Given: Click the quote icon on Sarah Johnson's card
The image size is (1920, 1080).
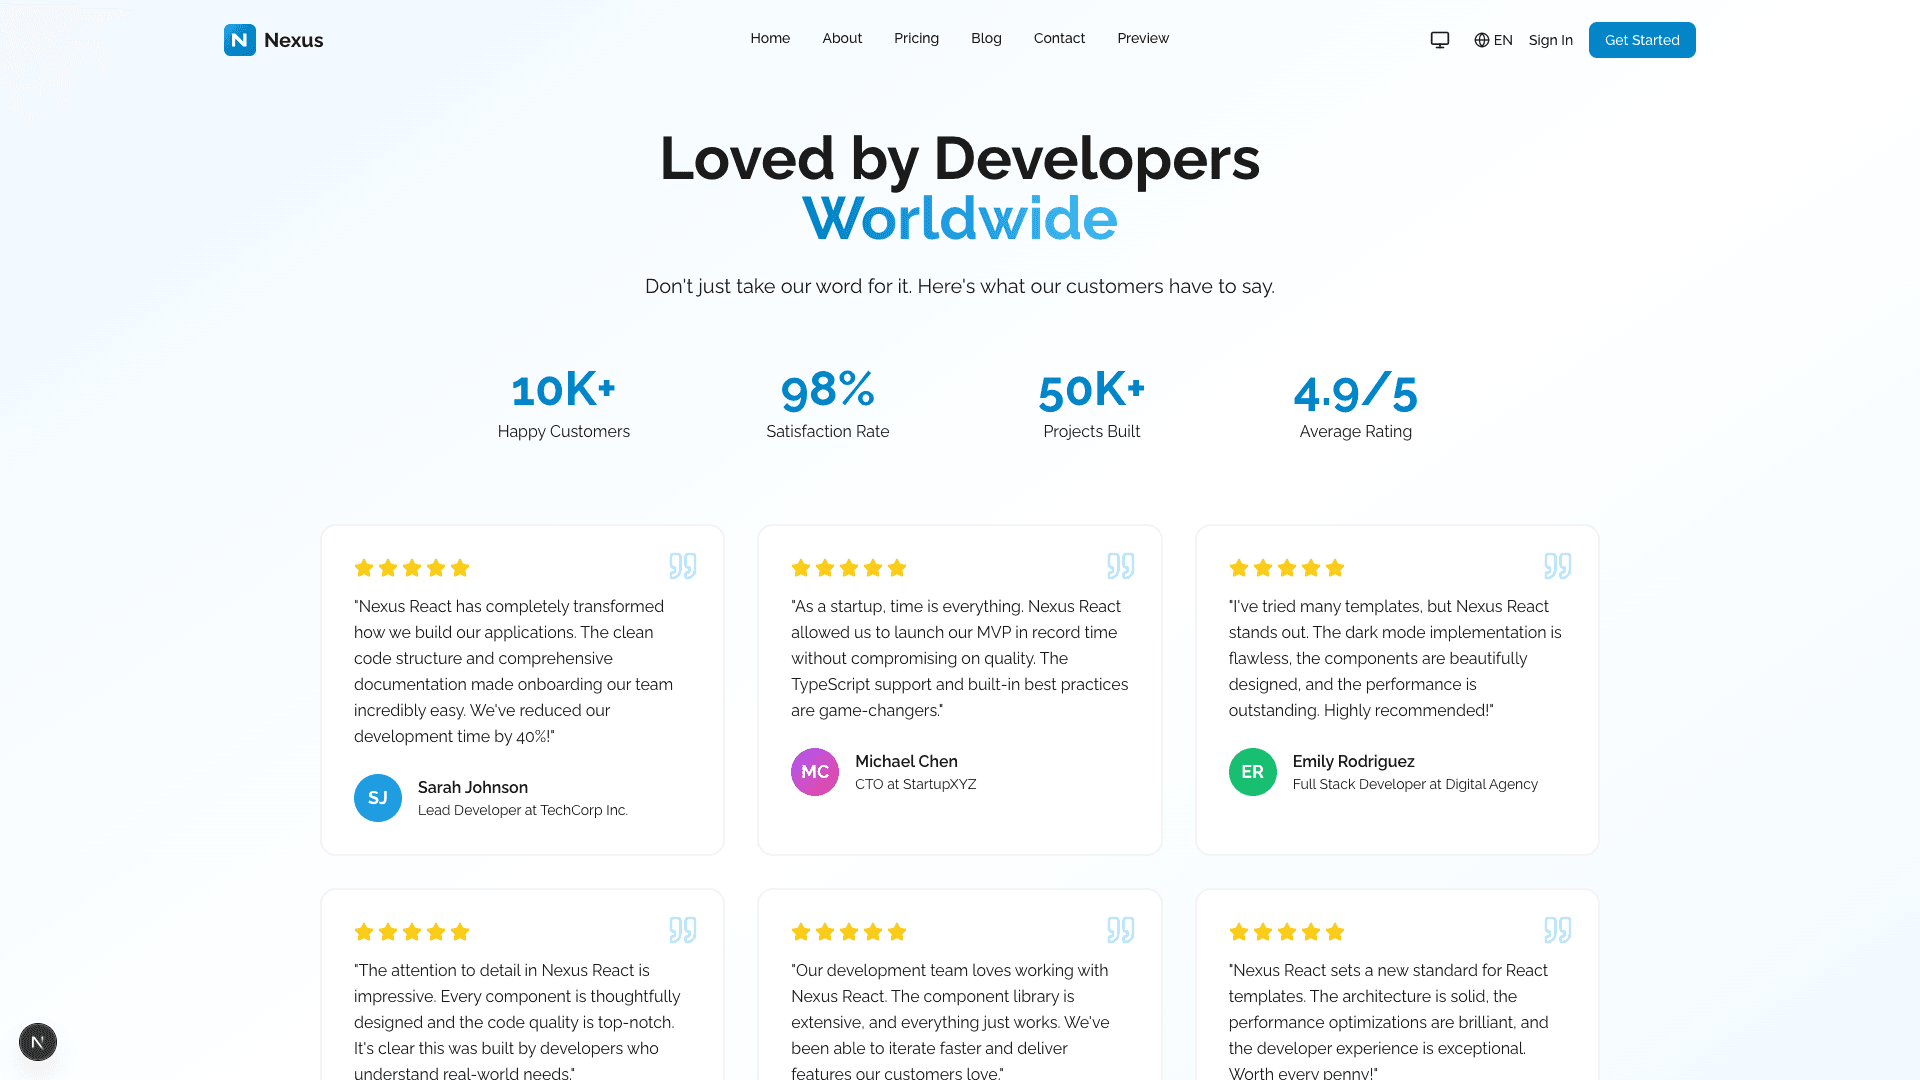Looking at the screenshot, I should tap(682, 566).
